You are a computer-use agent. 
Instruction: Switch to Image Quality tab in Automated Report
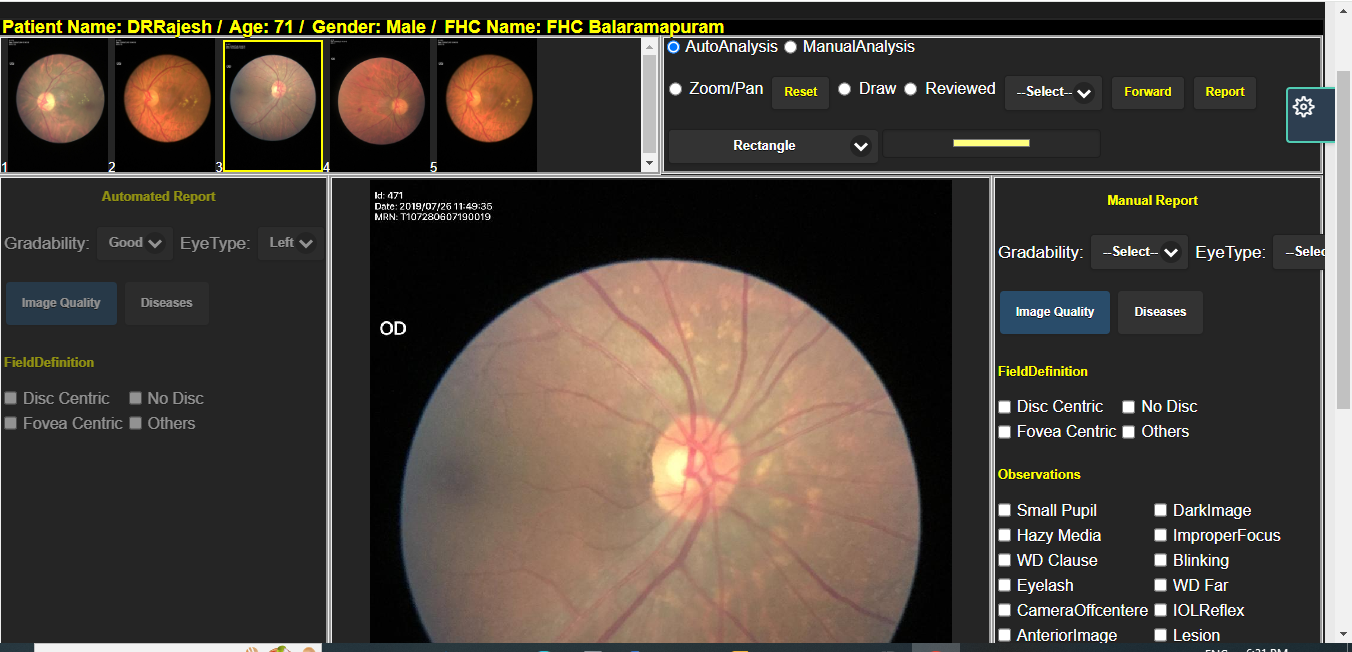tap(61, 303)
